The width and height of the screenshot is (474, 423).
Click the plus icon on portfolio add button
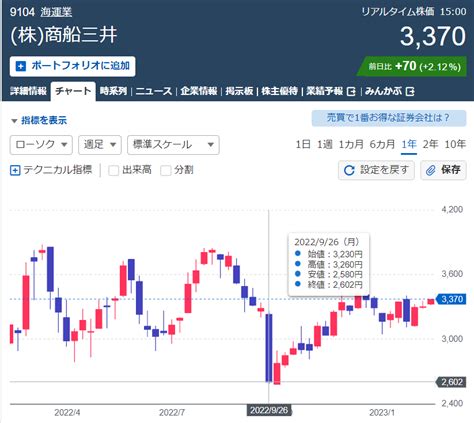click(21, 66)
